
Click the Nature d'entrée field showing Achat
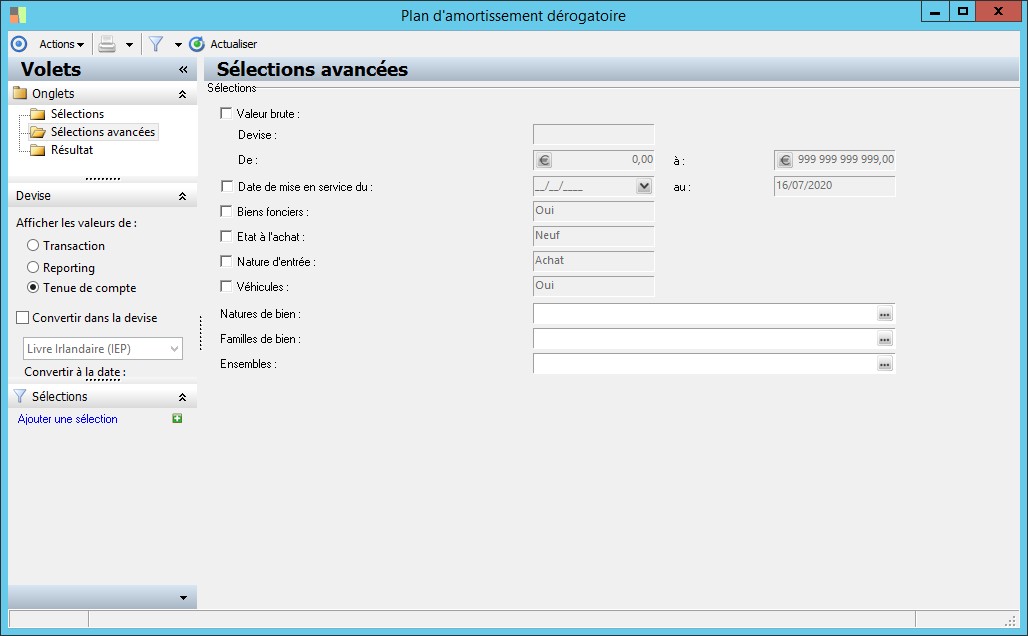click(593, 260)
